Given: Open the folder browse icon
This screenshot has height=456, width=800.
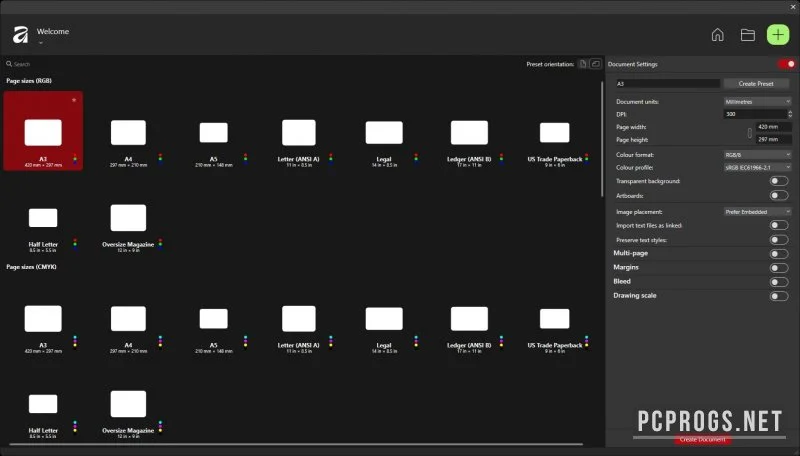Looking at the screenshot, I should point(747,35).
